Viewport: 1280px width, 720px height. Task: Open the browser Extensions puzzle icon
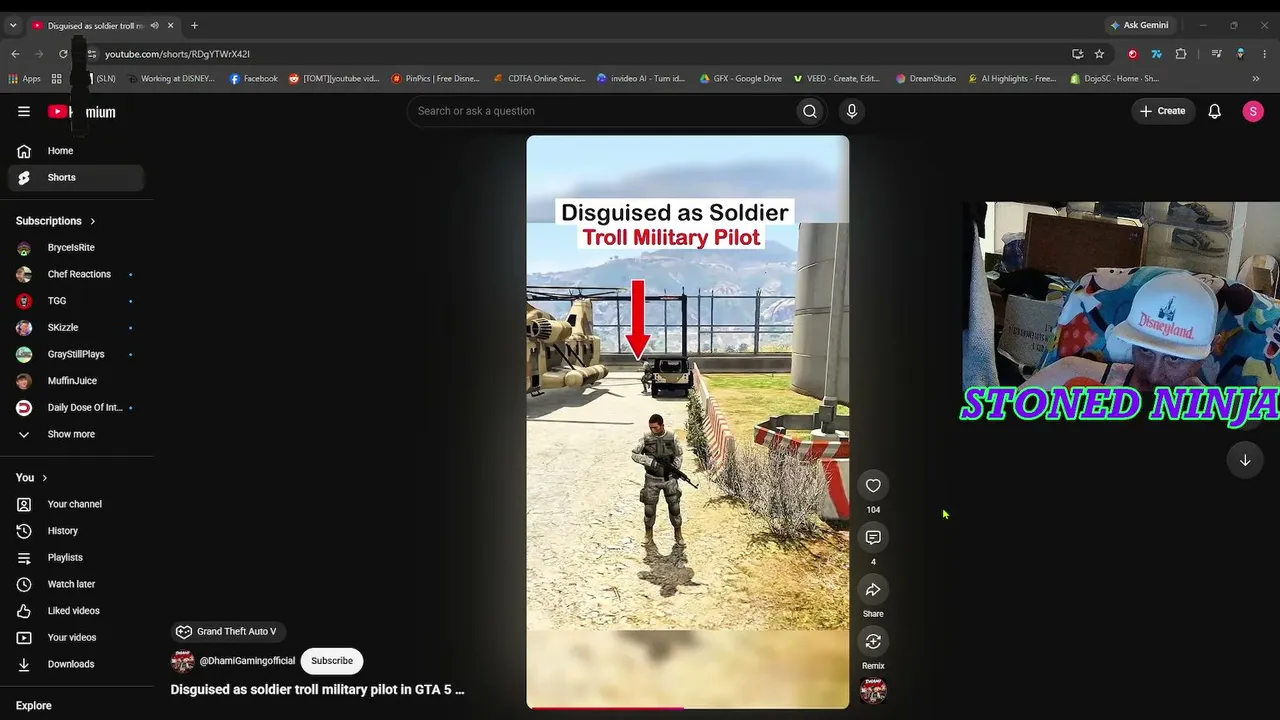click(x=1181, y=54)
